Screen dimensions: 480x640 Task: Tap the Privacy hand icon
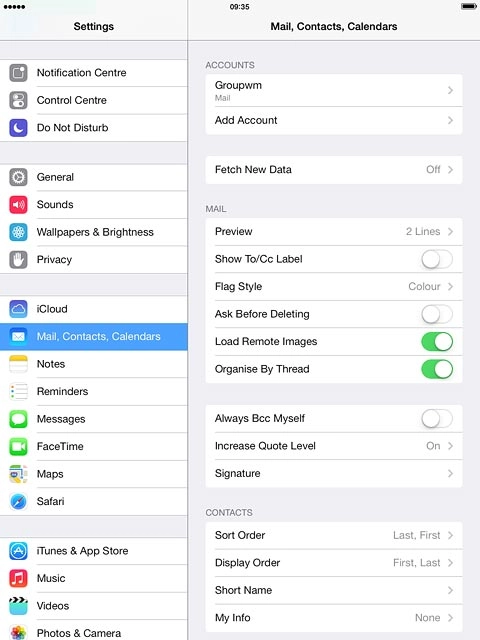pyautogui.click(x=18, y=260)
